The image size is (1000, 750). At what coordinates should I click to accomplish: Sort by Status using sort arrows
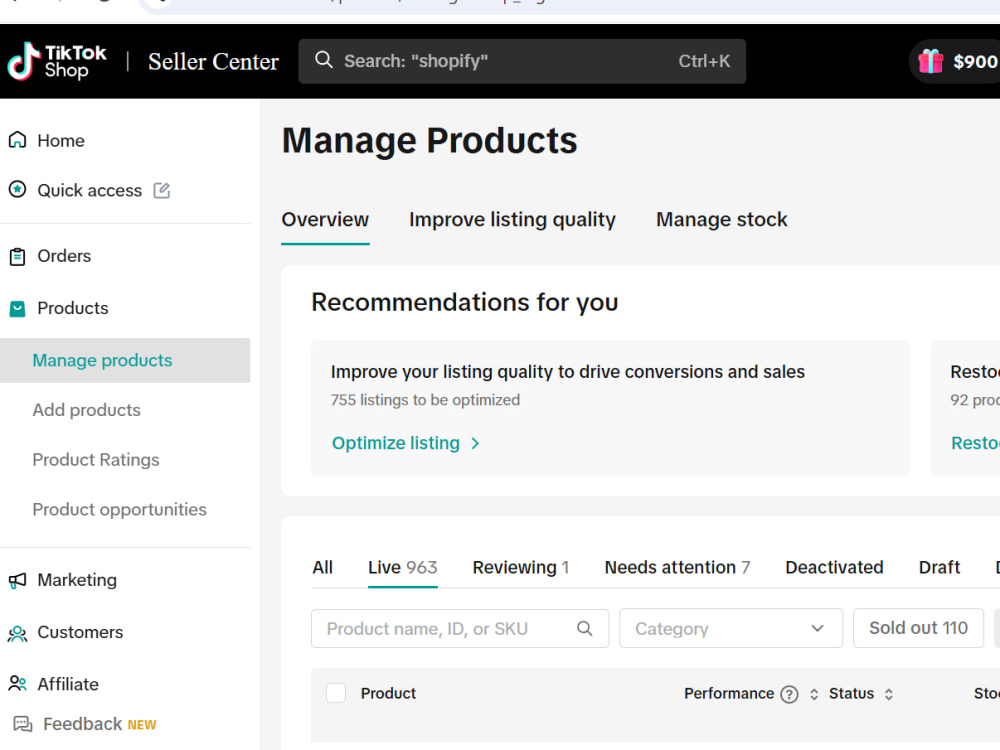pos(889,694)
